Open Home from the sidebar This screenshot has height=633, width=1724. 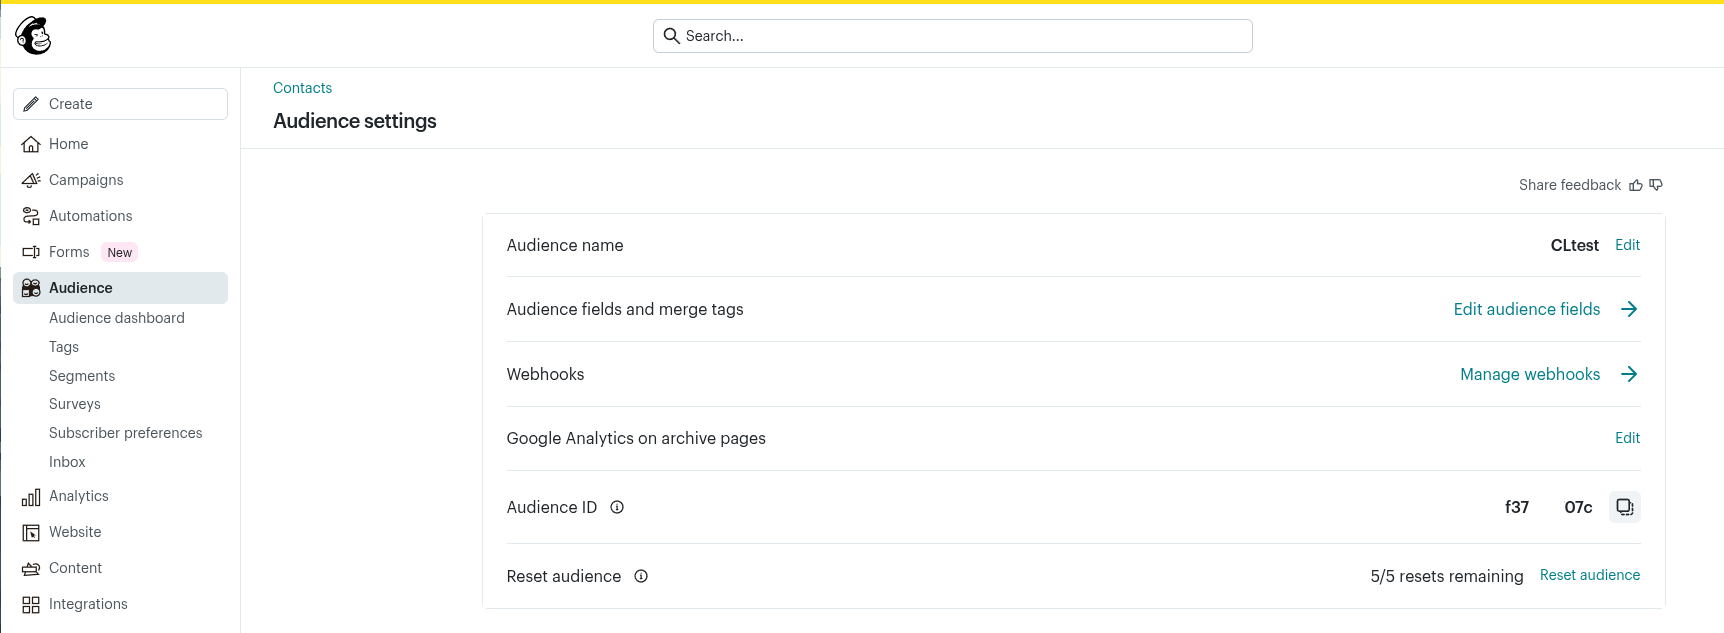[68, 144]
